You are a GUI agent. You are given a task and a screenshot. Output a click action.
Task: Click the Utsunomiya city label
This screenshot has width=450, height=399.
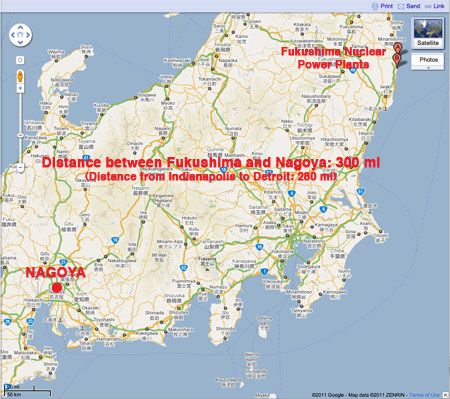point(302,140)
